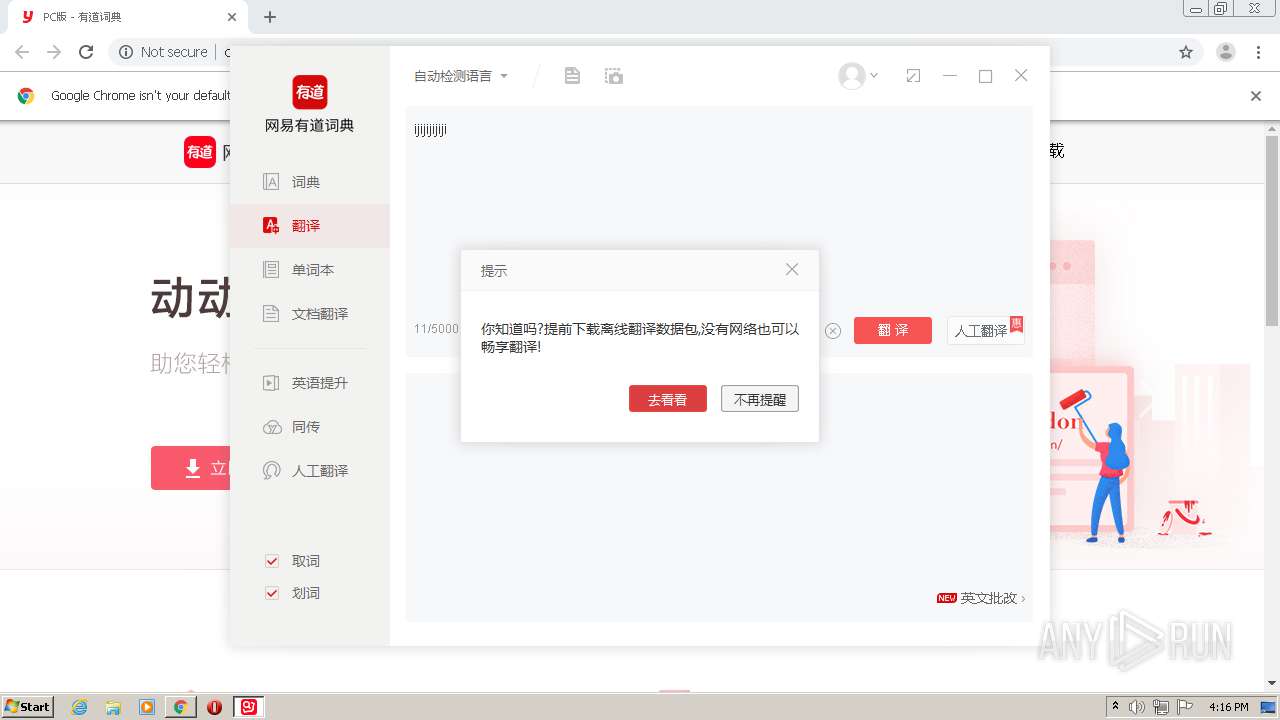Open Internet Explorer from the taskbar

(80, 707)
